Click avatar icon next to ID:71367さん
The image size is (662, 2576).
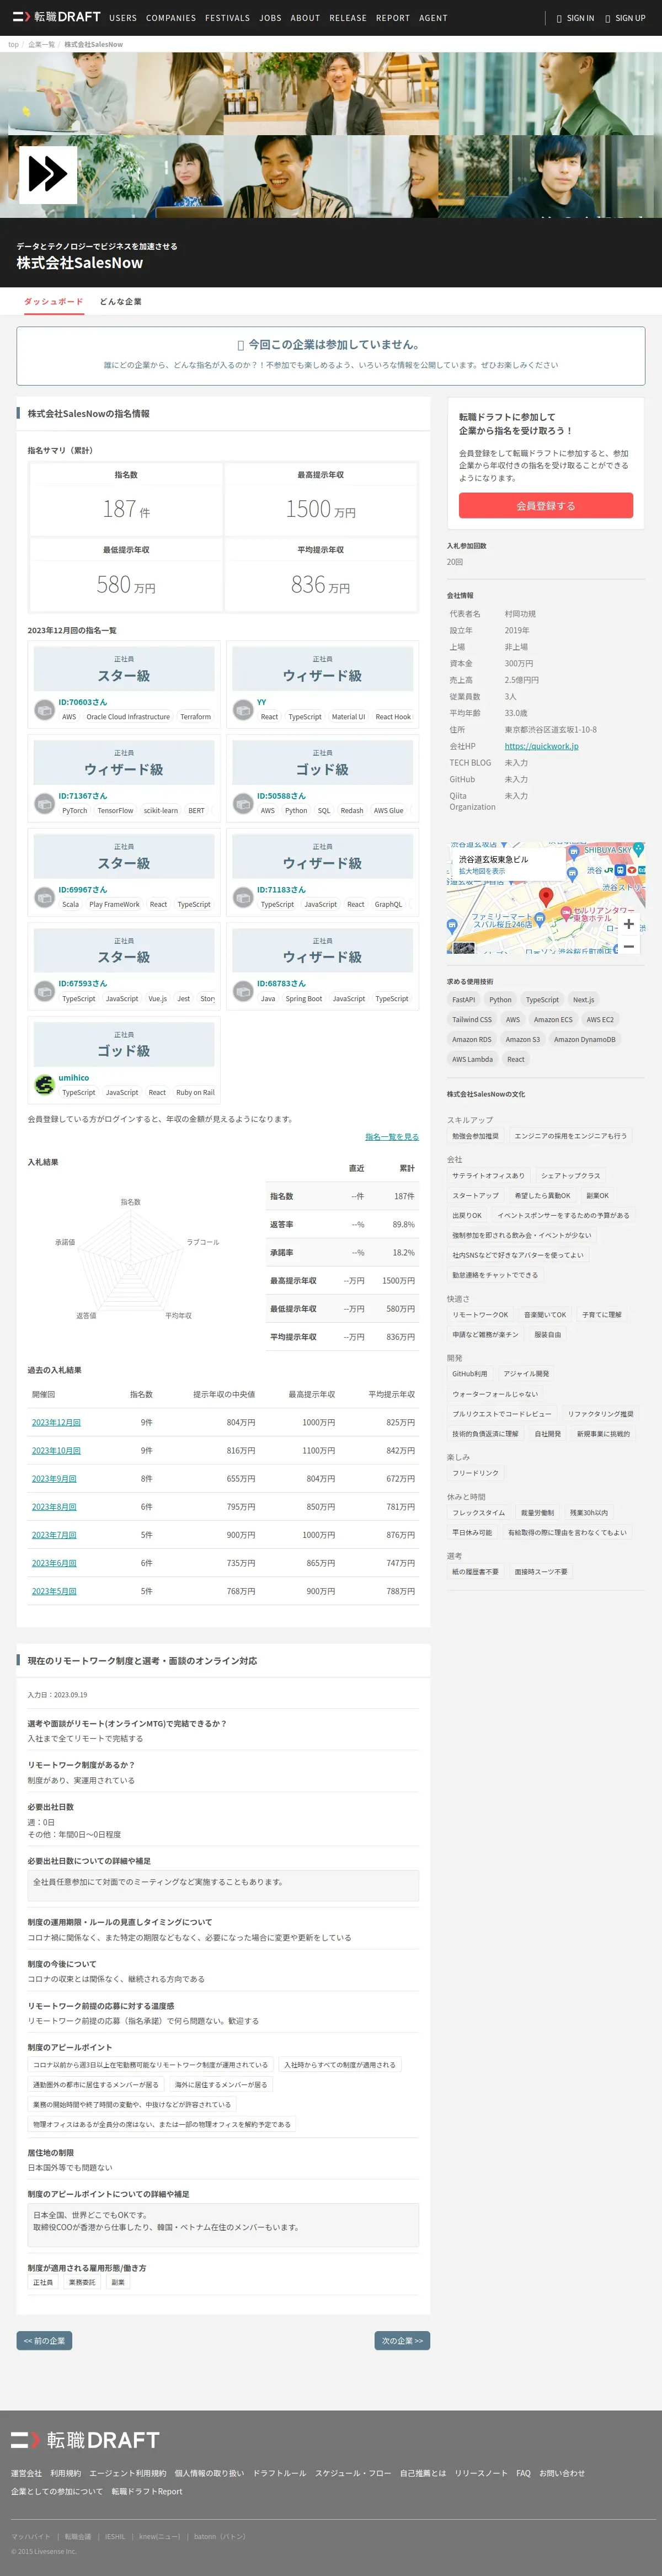point(44,803)
